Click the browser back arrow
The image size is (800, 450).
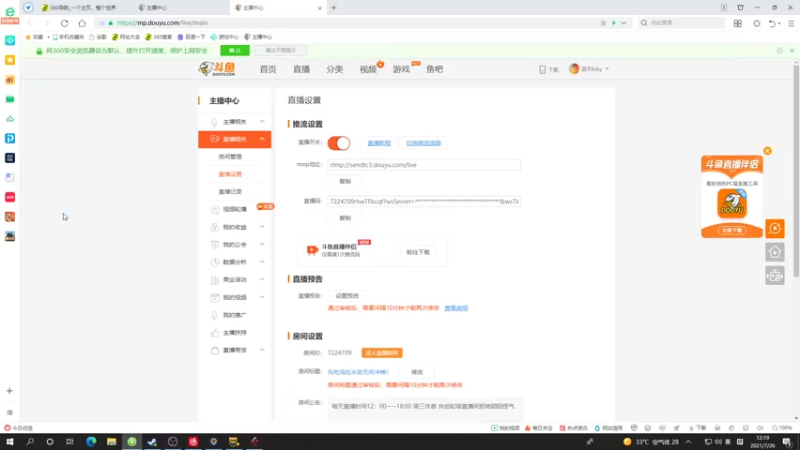pyautogui.click(x=30, y=23)
